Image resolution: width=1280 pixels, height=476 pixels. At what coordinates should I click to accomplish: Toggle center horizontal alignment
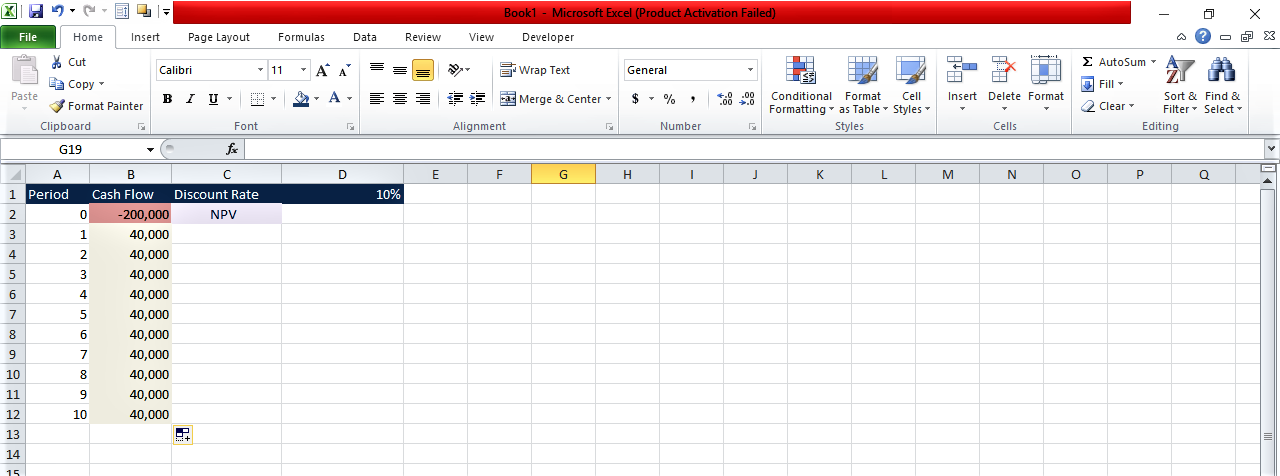tap(399, 99)
